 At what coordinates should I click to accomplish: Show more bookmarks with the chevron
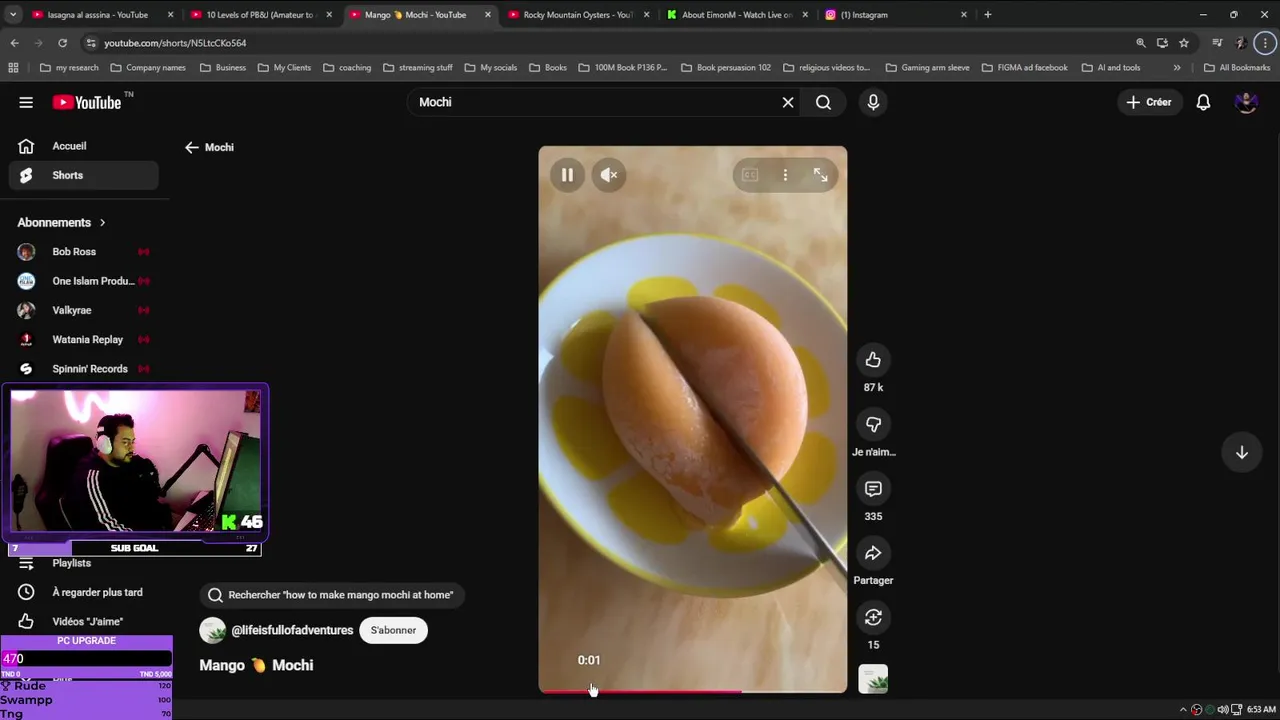[x=1177, y=68]
